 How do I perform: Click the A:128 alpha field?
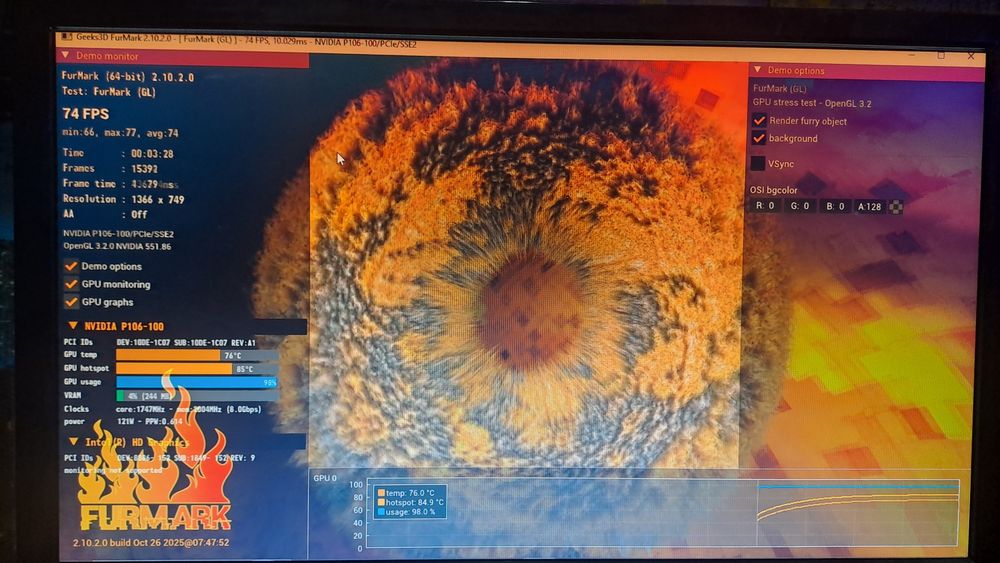[869, 207]
